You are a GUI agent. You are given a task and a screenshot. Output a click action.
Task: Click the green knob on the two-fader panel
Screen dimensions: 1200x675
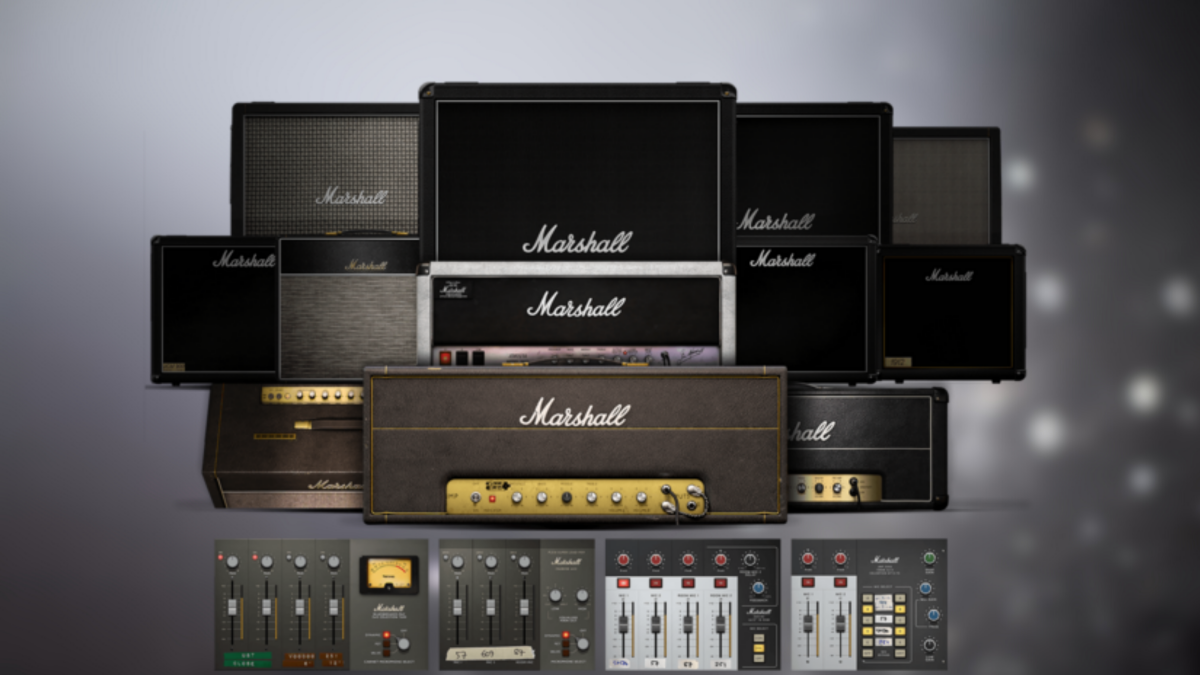(x=929, y=557)
